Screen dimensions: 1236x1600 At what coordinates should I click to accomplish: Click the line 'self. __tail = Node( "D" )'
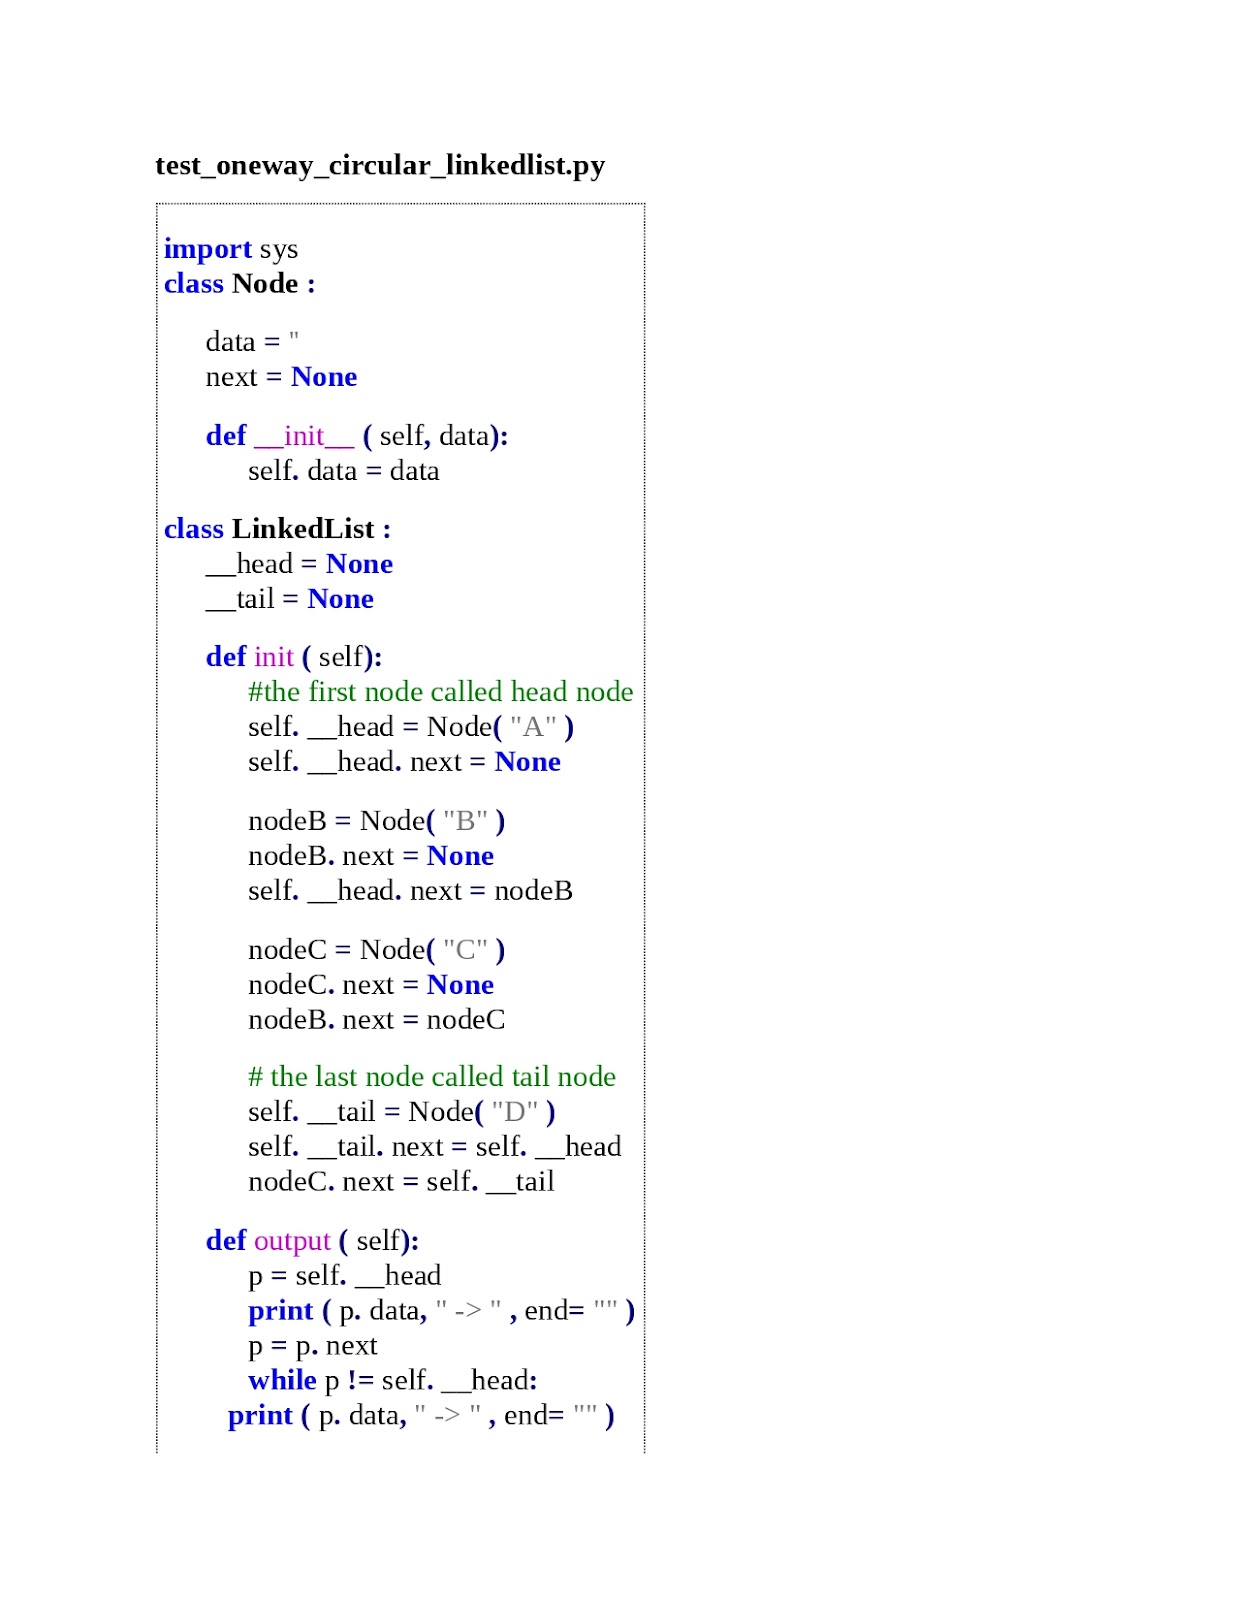pyautogui.click(x=402, y=1112)
